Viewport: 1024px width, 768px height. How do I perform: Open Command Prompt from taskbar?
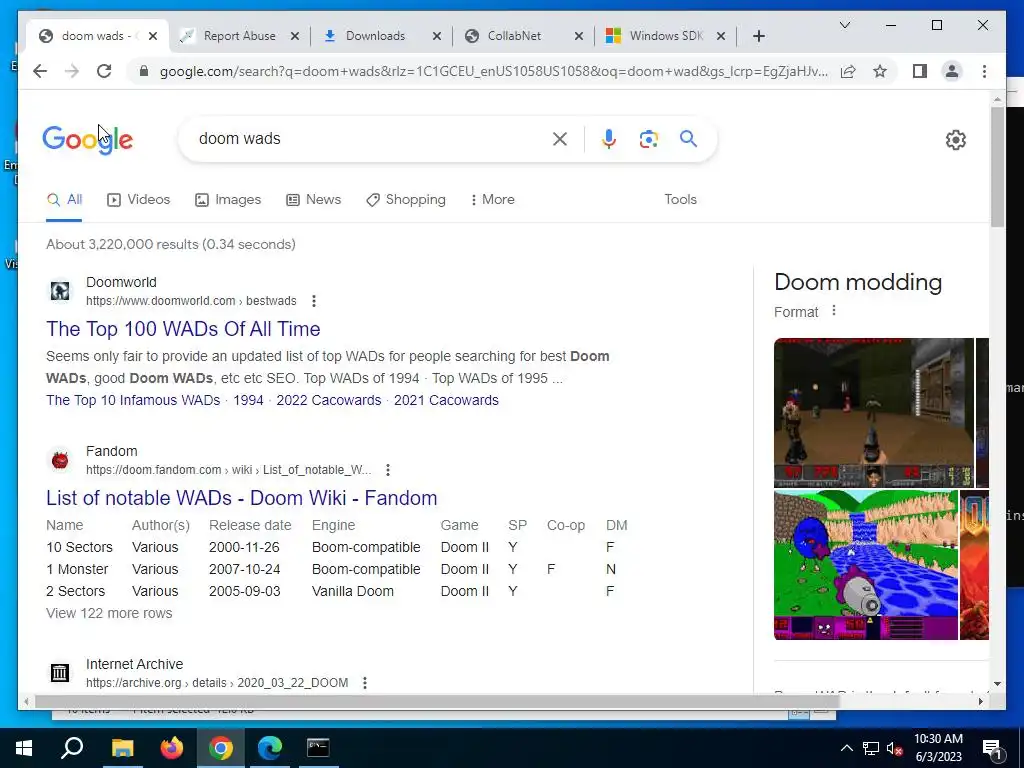(x=318, y=748)
